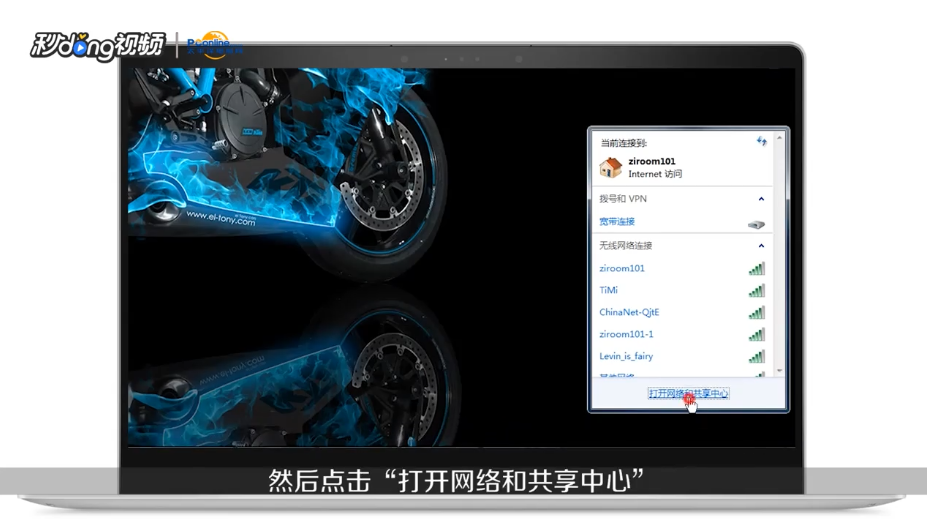Click the house icon beside ziroom101
The image size is (927, 520).
pyautogui.click(x=611, y=167)
